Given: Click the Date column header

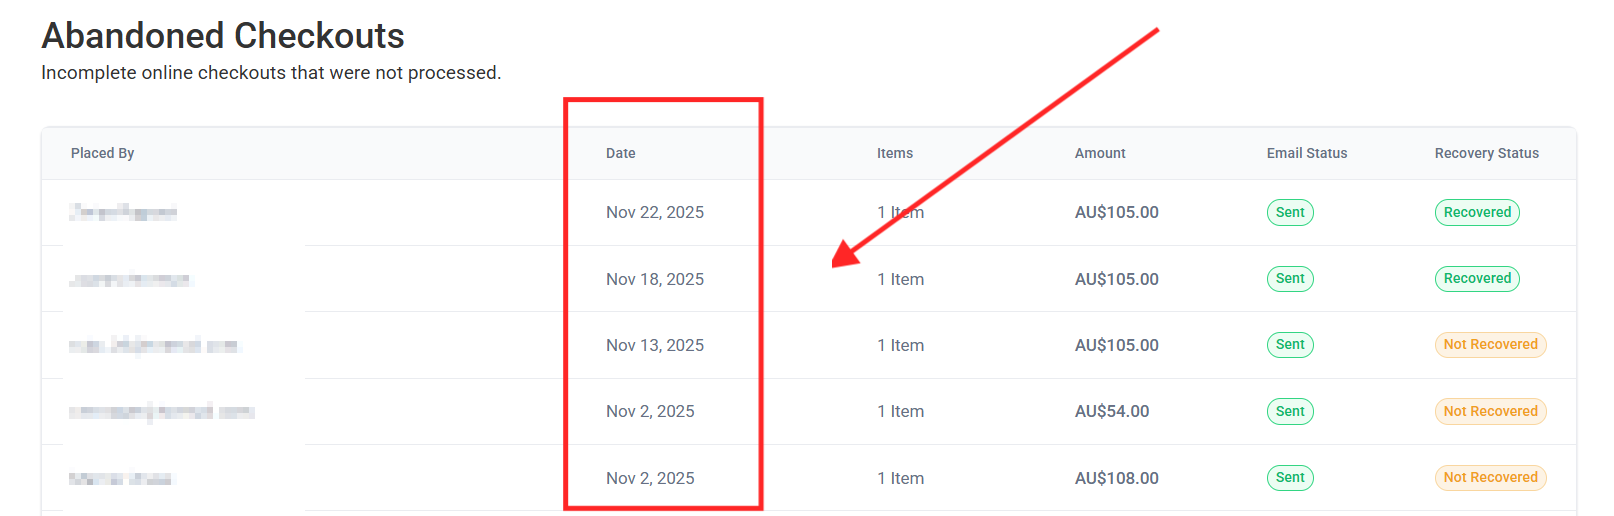Looking at the screenshot, I should click(620, 153).
